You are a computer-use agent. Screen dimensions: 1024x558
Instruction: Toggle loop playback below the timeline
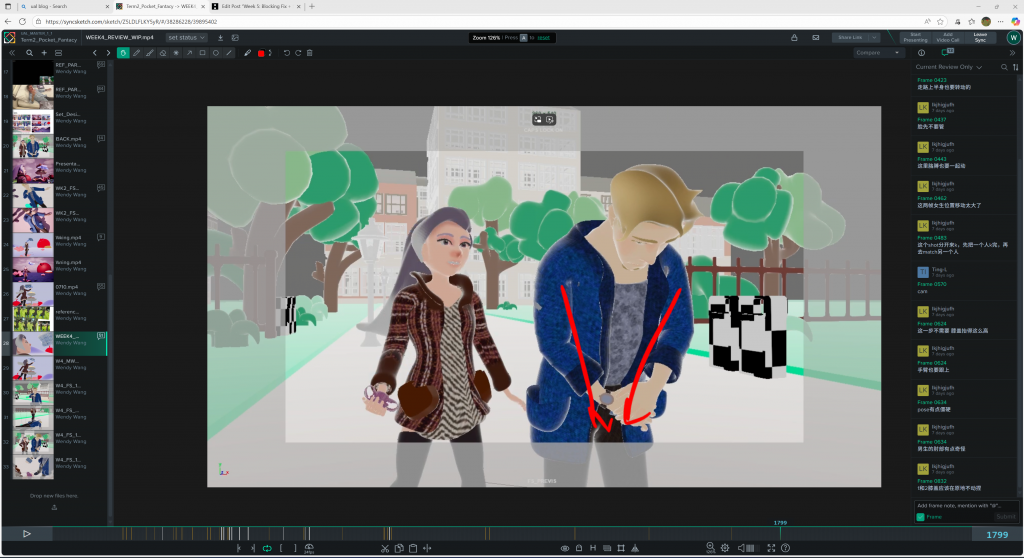[267, 548]
